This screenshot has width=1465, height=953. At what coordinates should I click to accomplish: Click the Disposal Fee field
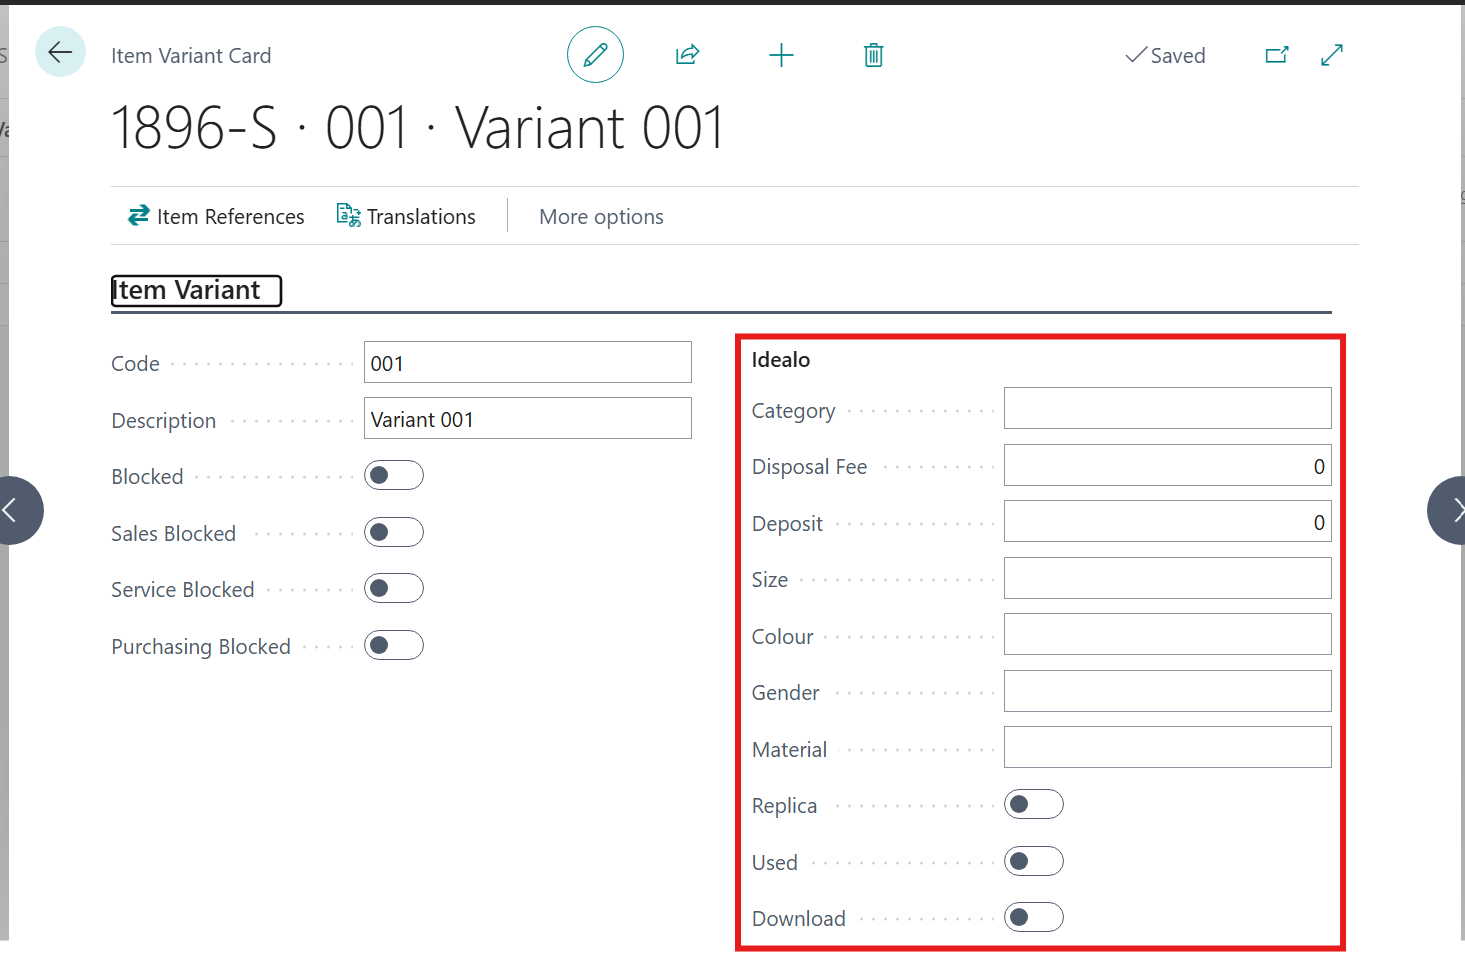pos(1167,466)
